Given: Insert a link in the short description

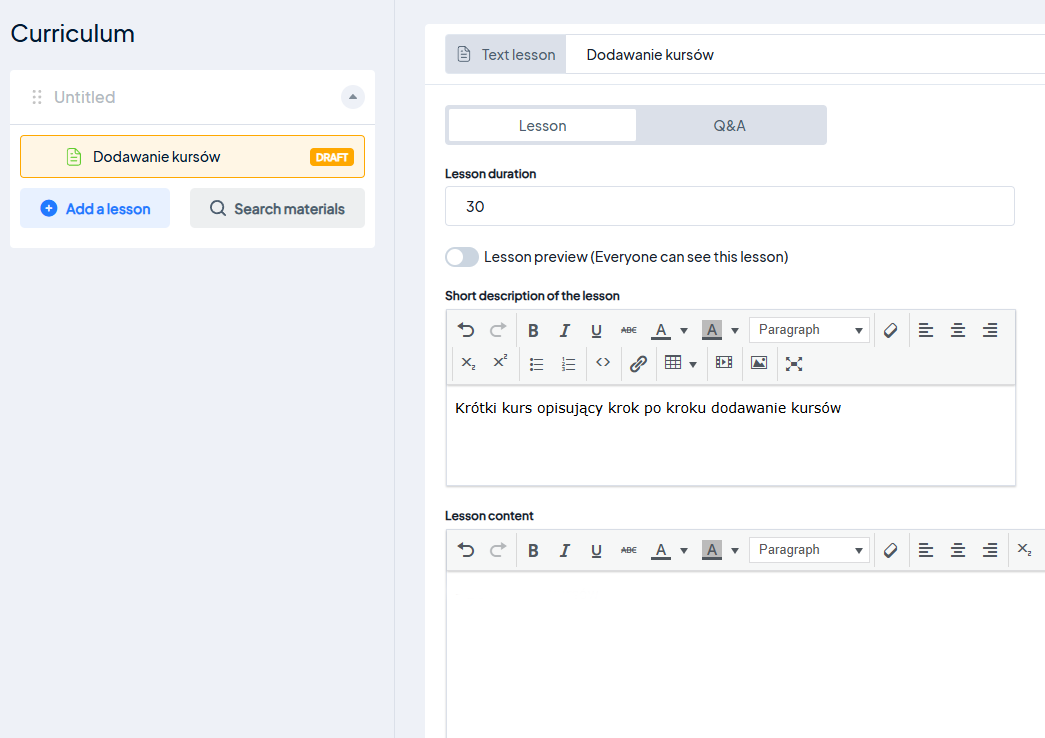Looking at the screenshot, I should click(638, 364).
